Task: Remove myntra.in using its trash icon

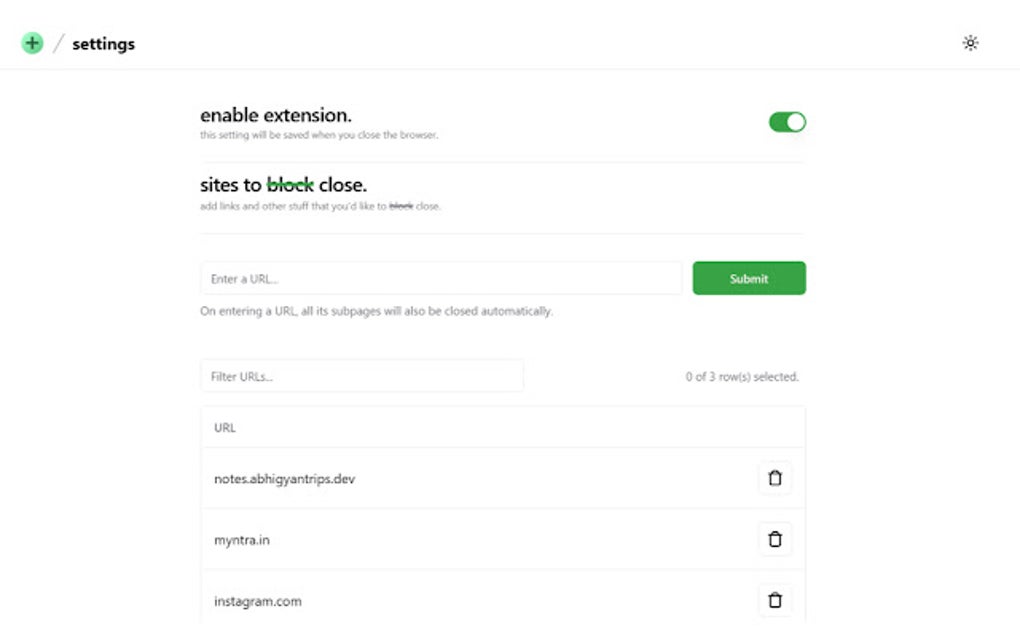Action: click(x=774, y=539)
